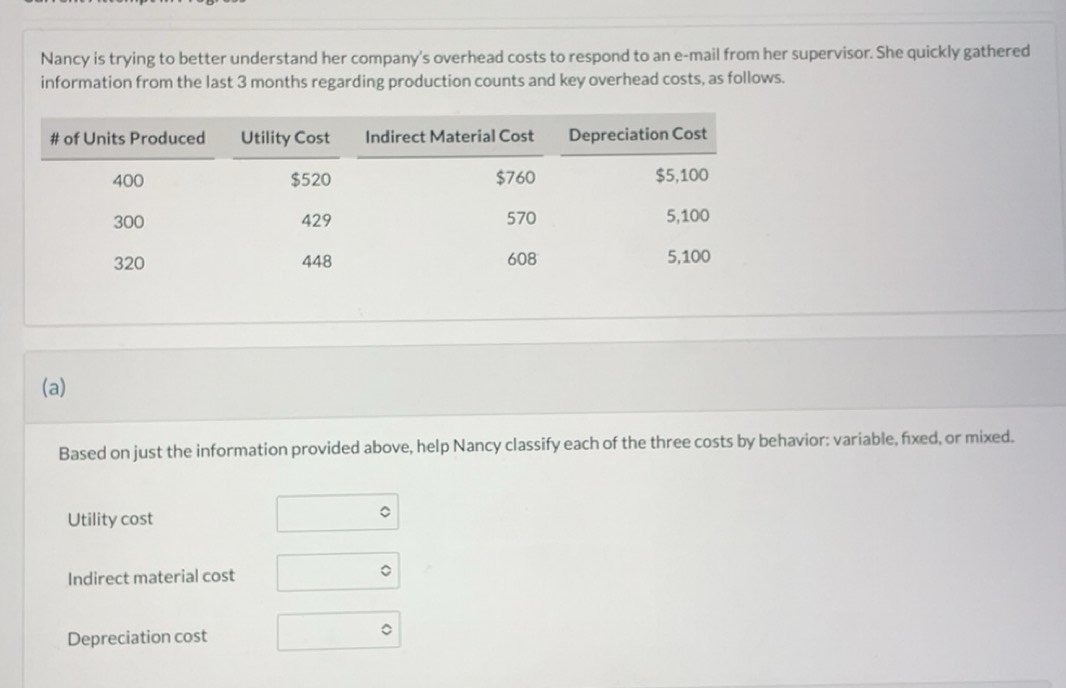Open the Utility cost classification dropdown
The height and width of the screenshot is (688, 1066).
click(338, 513)
